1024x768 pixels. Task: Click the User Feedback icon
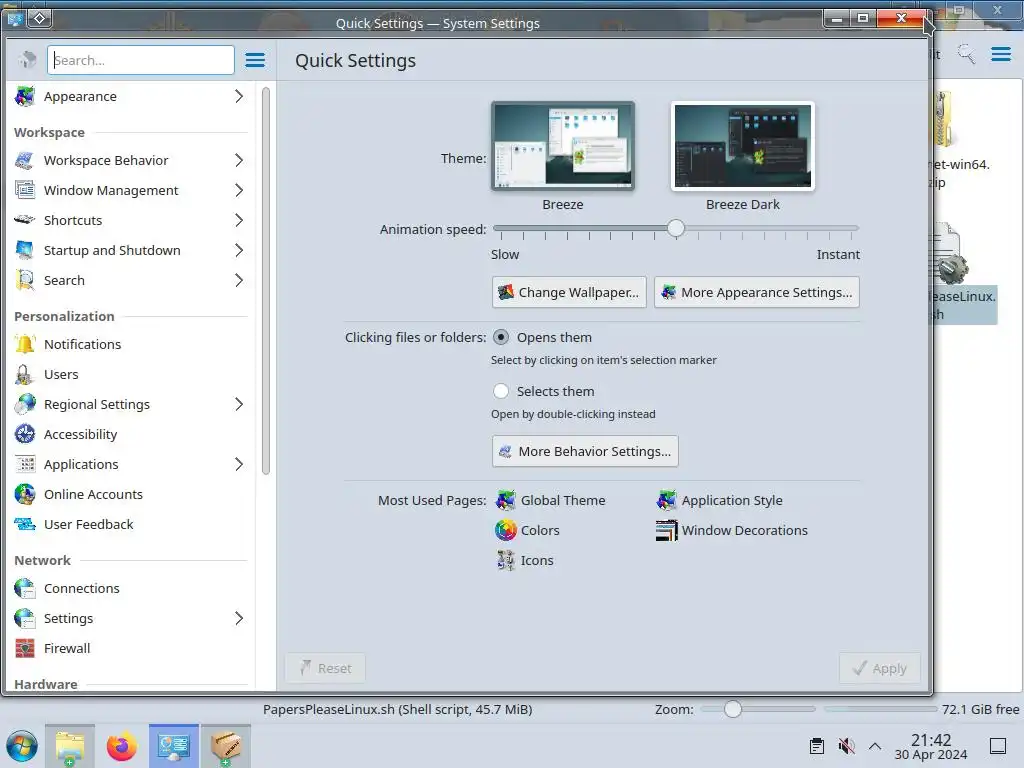pos(25,524)
